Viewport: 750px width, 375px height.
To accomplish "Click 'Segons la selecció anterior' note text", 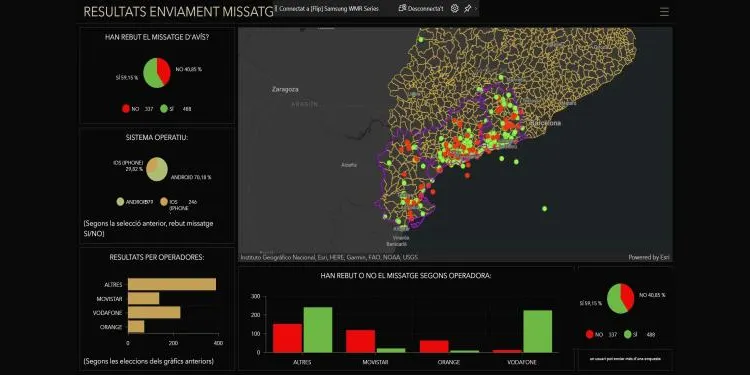I will click(148, 228).
